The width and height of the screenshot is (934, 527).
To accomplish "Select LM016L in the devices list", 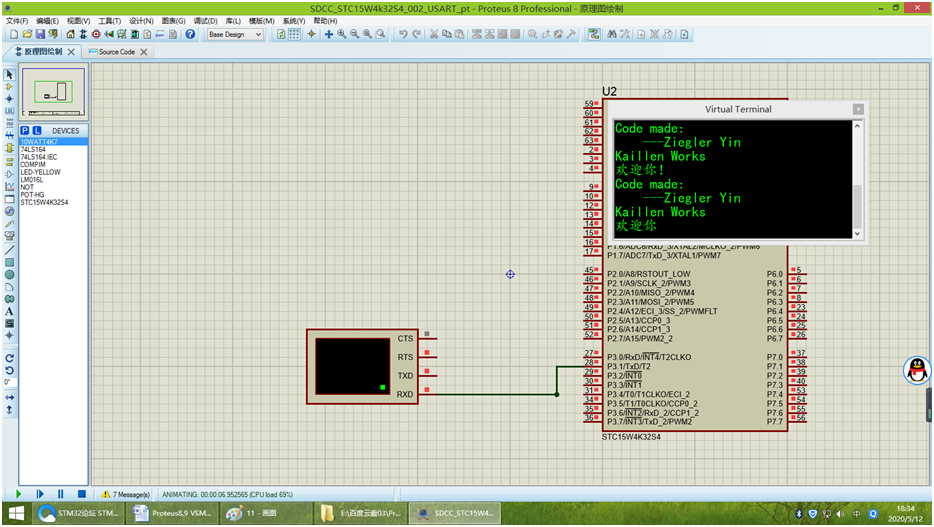I will [x=34, y=180].
